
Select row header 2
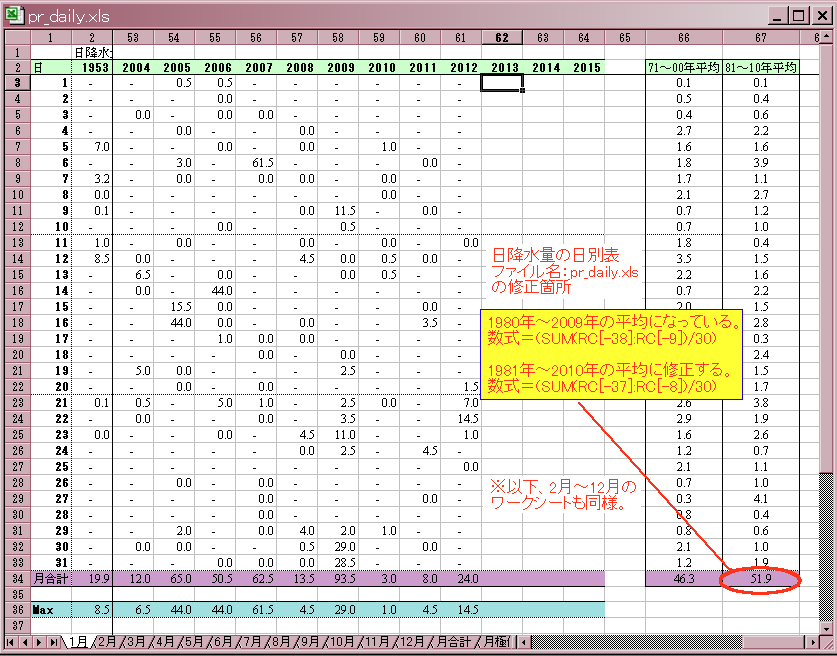(x=18, y=68)
